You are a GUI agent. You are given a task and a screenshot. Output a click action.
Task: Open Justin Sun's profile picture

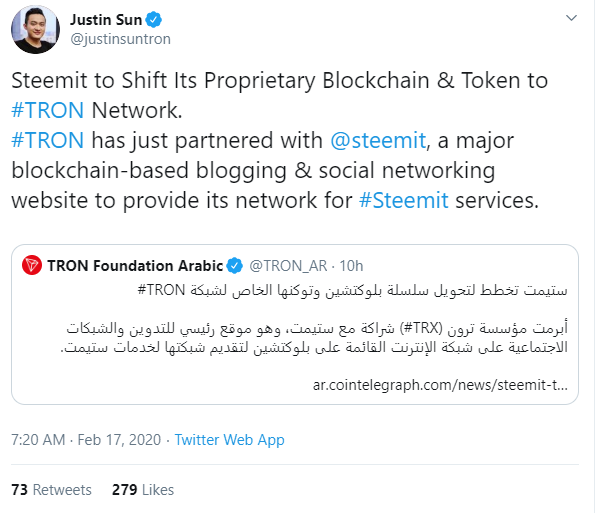(35, 29)
